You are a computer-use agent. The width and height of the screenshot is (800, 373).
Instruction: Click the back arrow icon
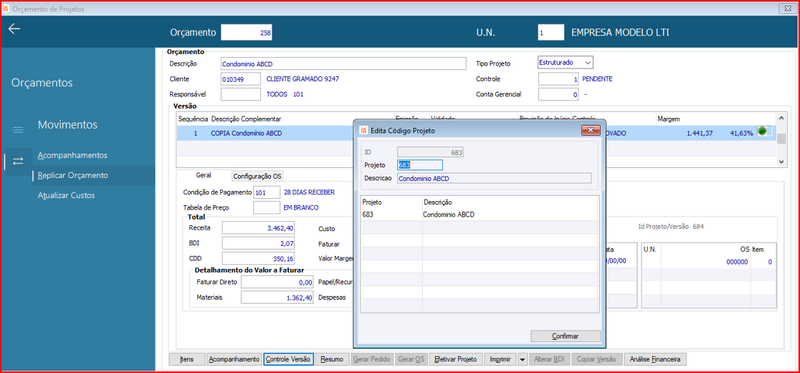pos(14,29)
